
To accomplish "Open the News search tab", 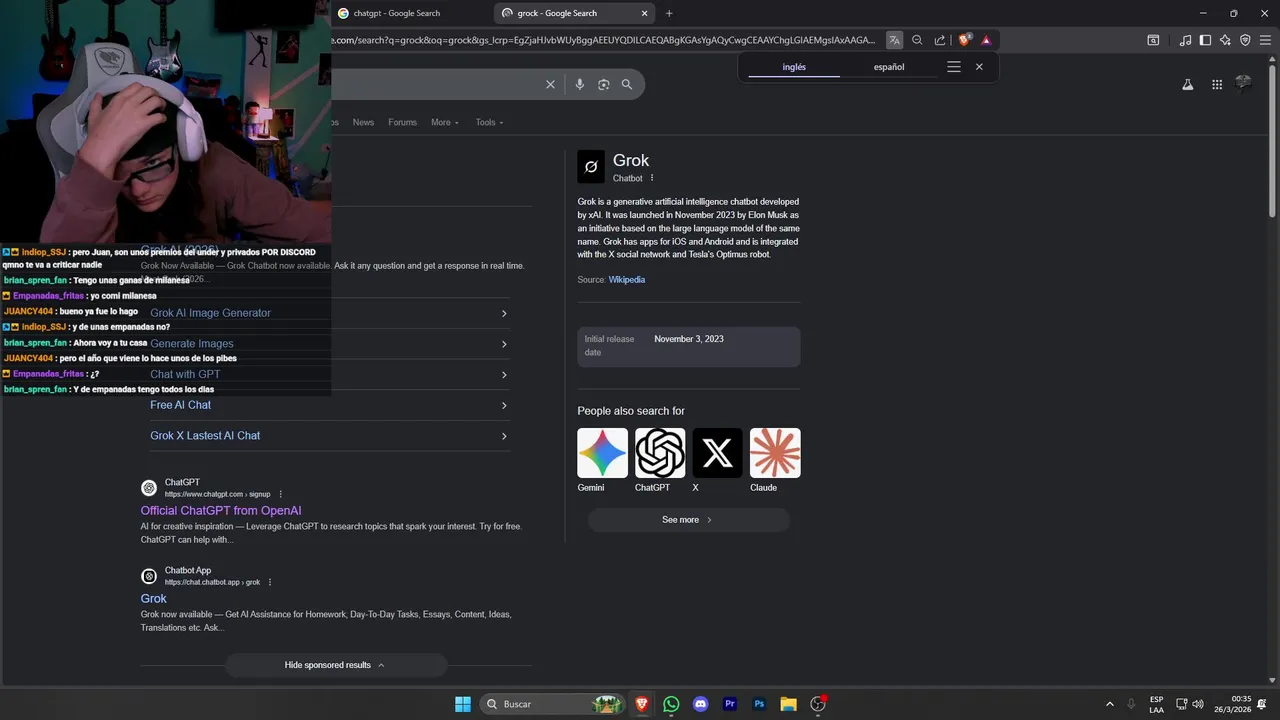I will (x=363, y=122).
